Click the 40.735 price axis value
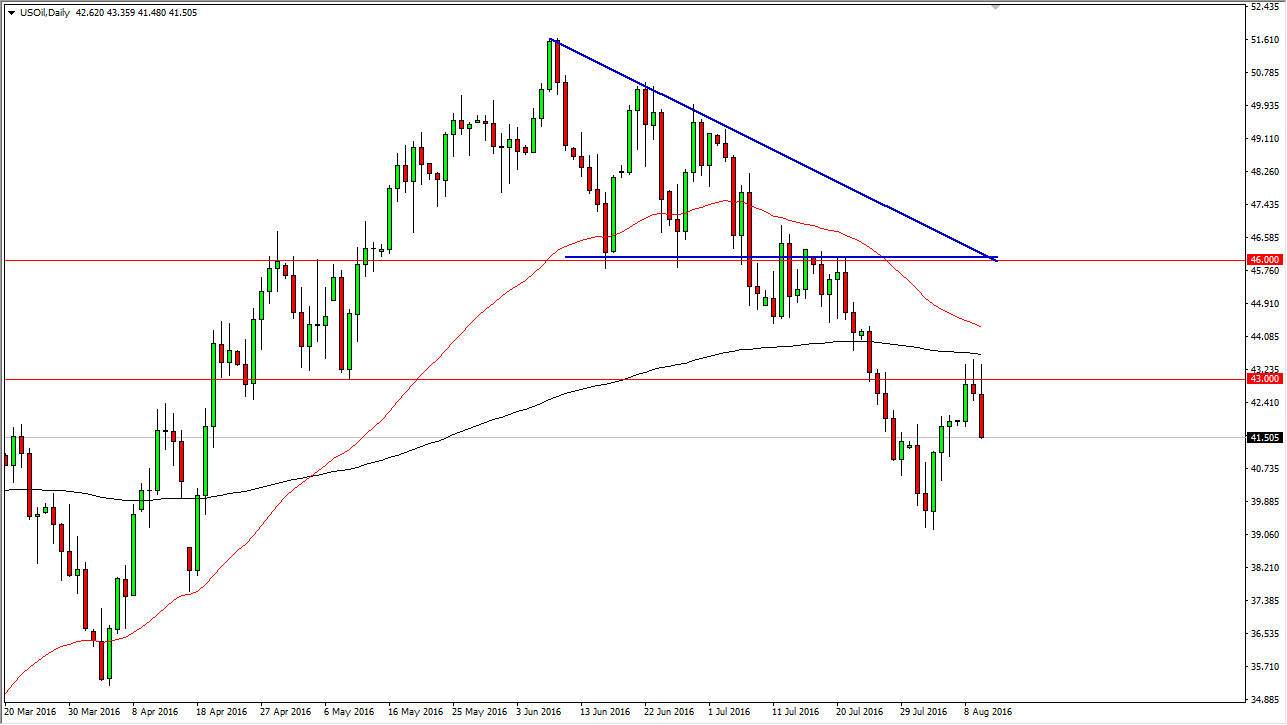1287x725 pixels. coord(1265,468)
